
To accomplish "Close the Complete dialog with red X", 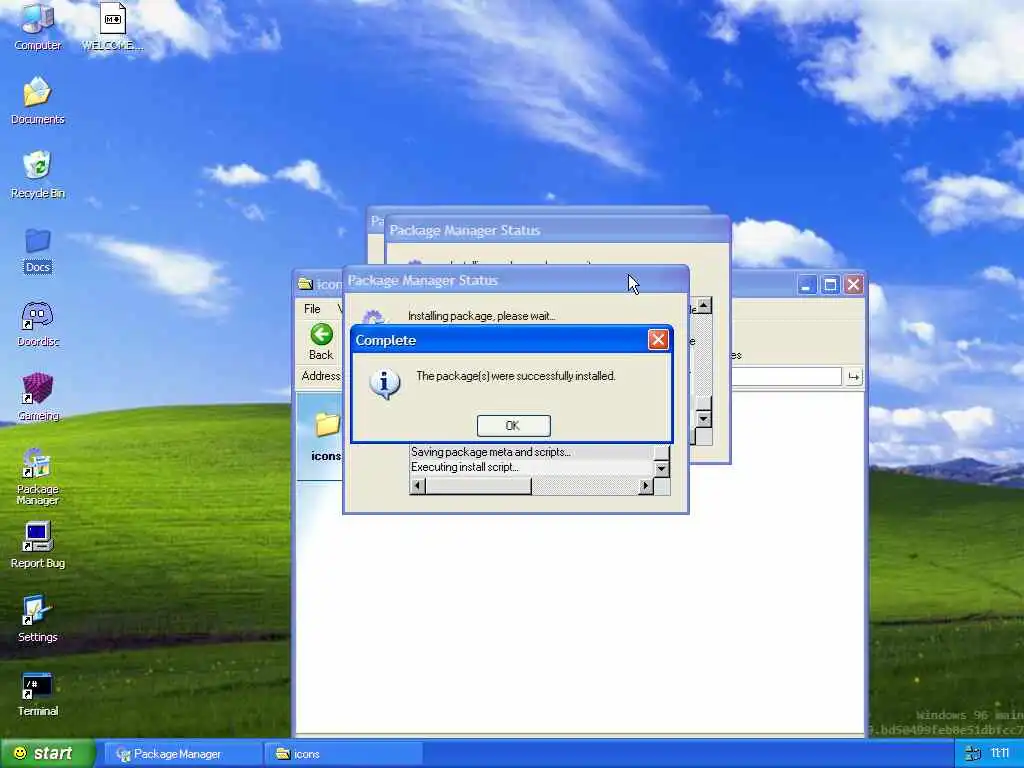I will pos(658,340).
